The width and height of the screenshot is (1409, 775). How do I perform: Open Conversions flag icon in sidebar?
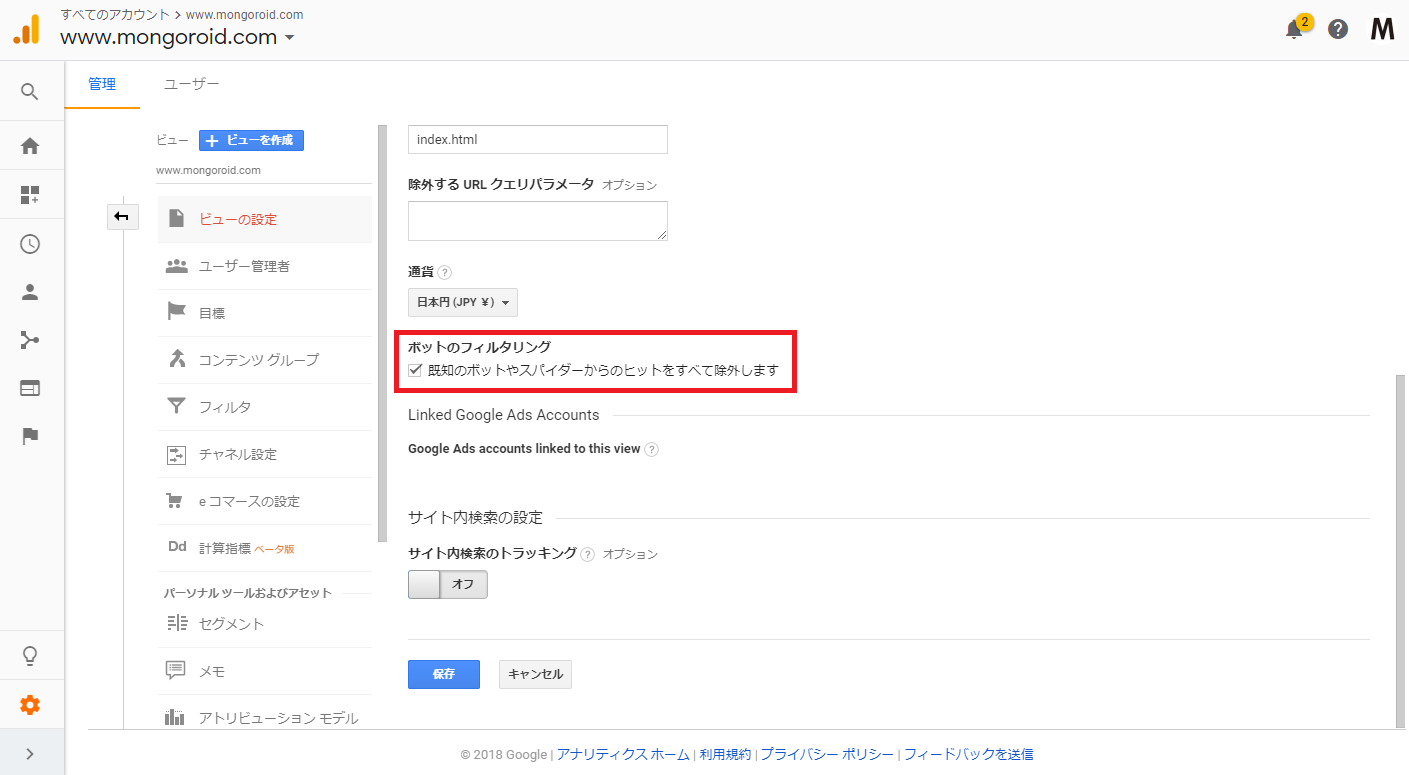pos(30,436)
